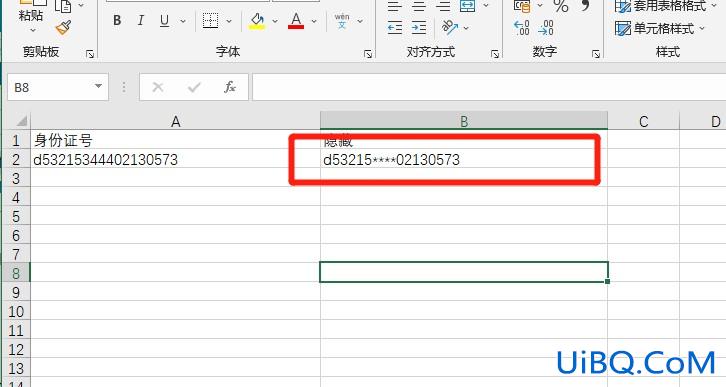Image resolution: width=726 pixels, height=387 pixels.
Task: Select column D header
Action: pos(702,121)
